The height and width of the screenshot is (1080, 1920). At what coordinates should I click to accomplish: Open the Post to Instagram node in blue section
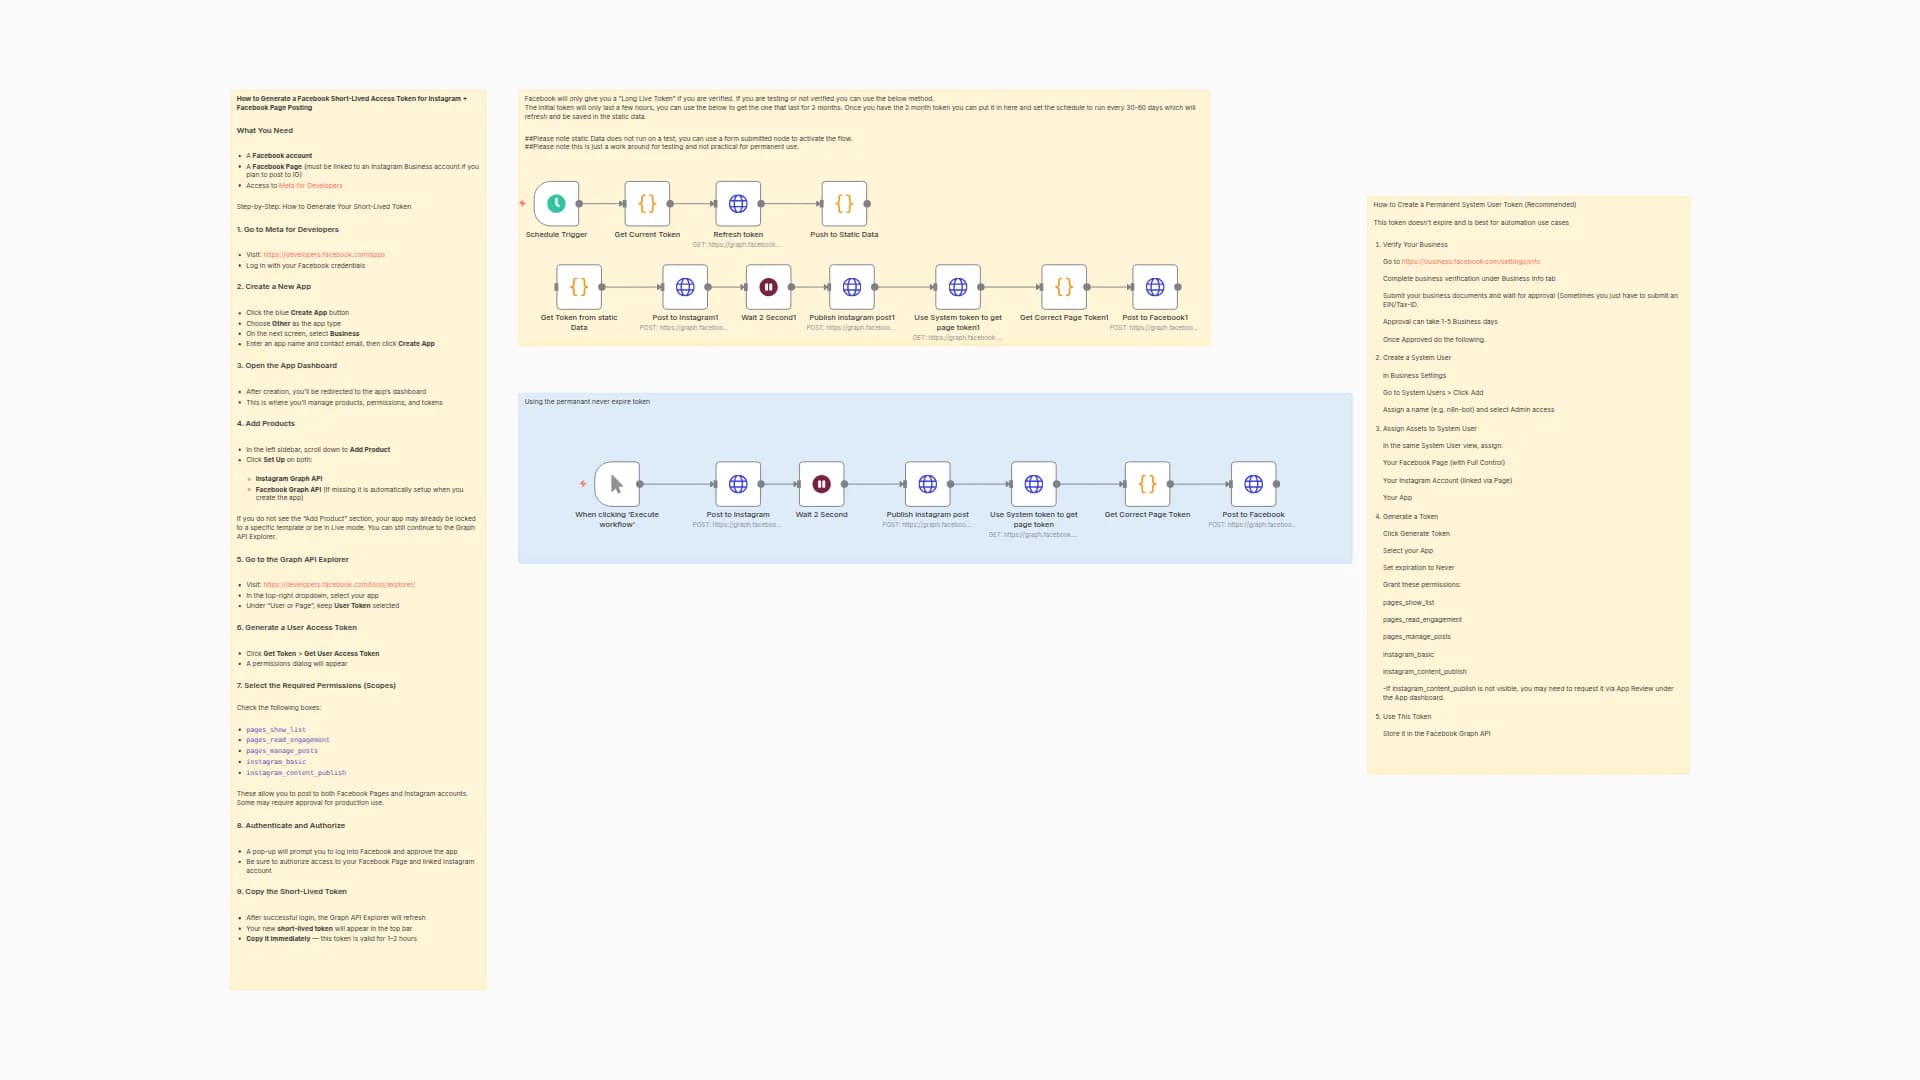pos(738,484)
